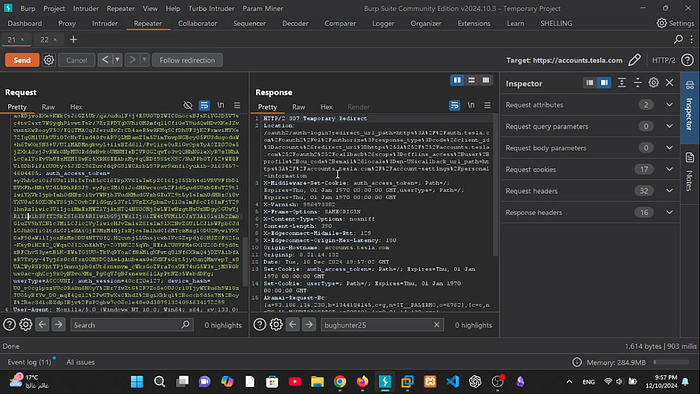
Task: Open Inspector settings gear
Action: point(654,83)
